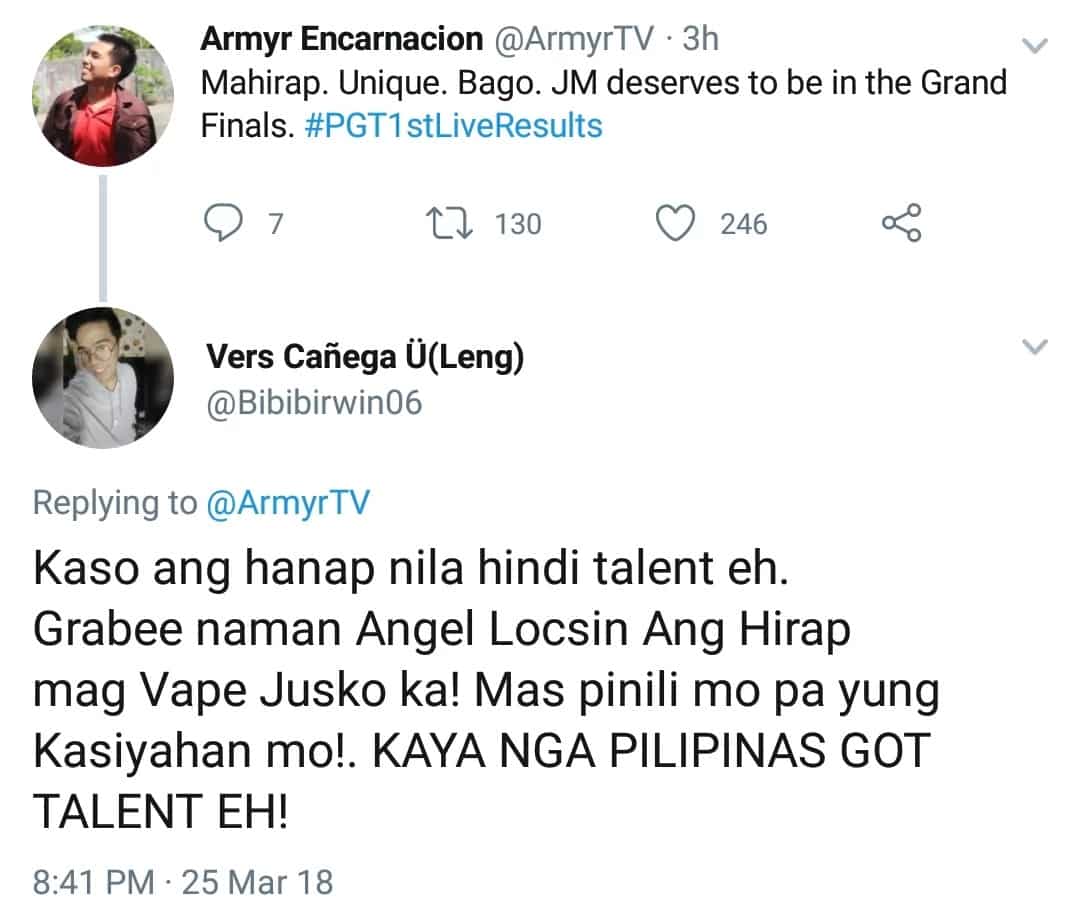Share the tweet via share icon

902,222
